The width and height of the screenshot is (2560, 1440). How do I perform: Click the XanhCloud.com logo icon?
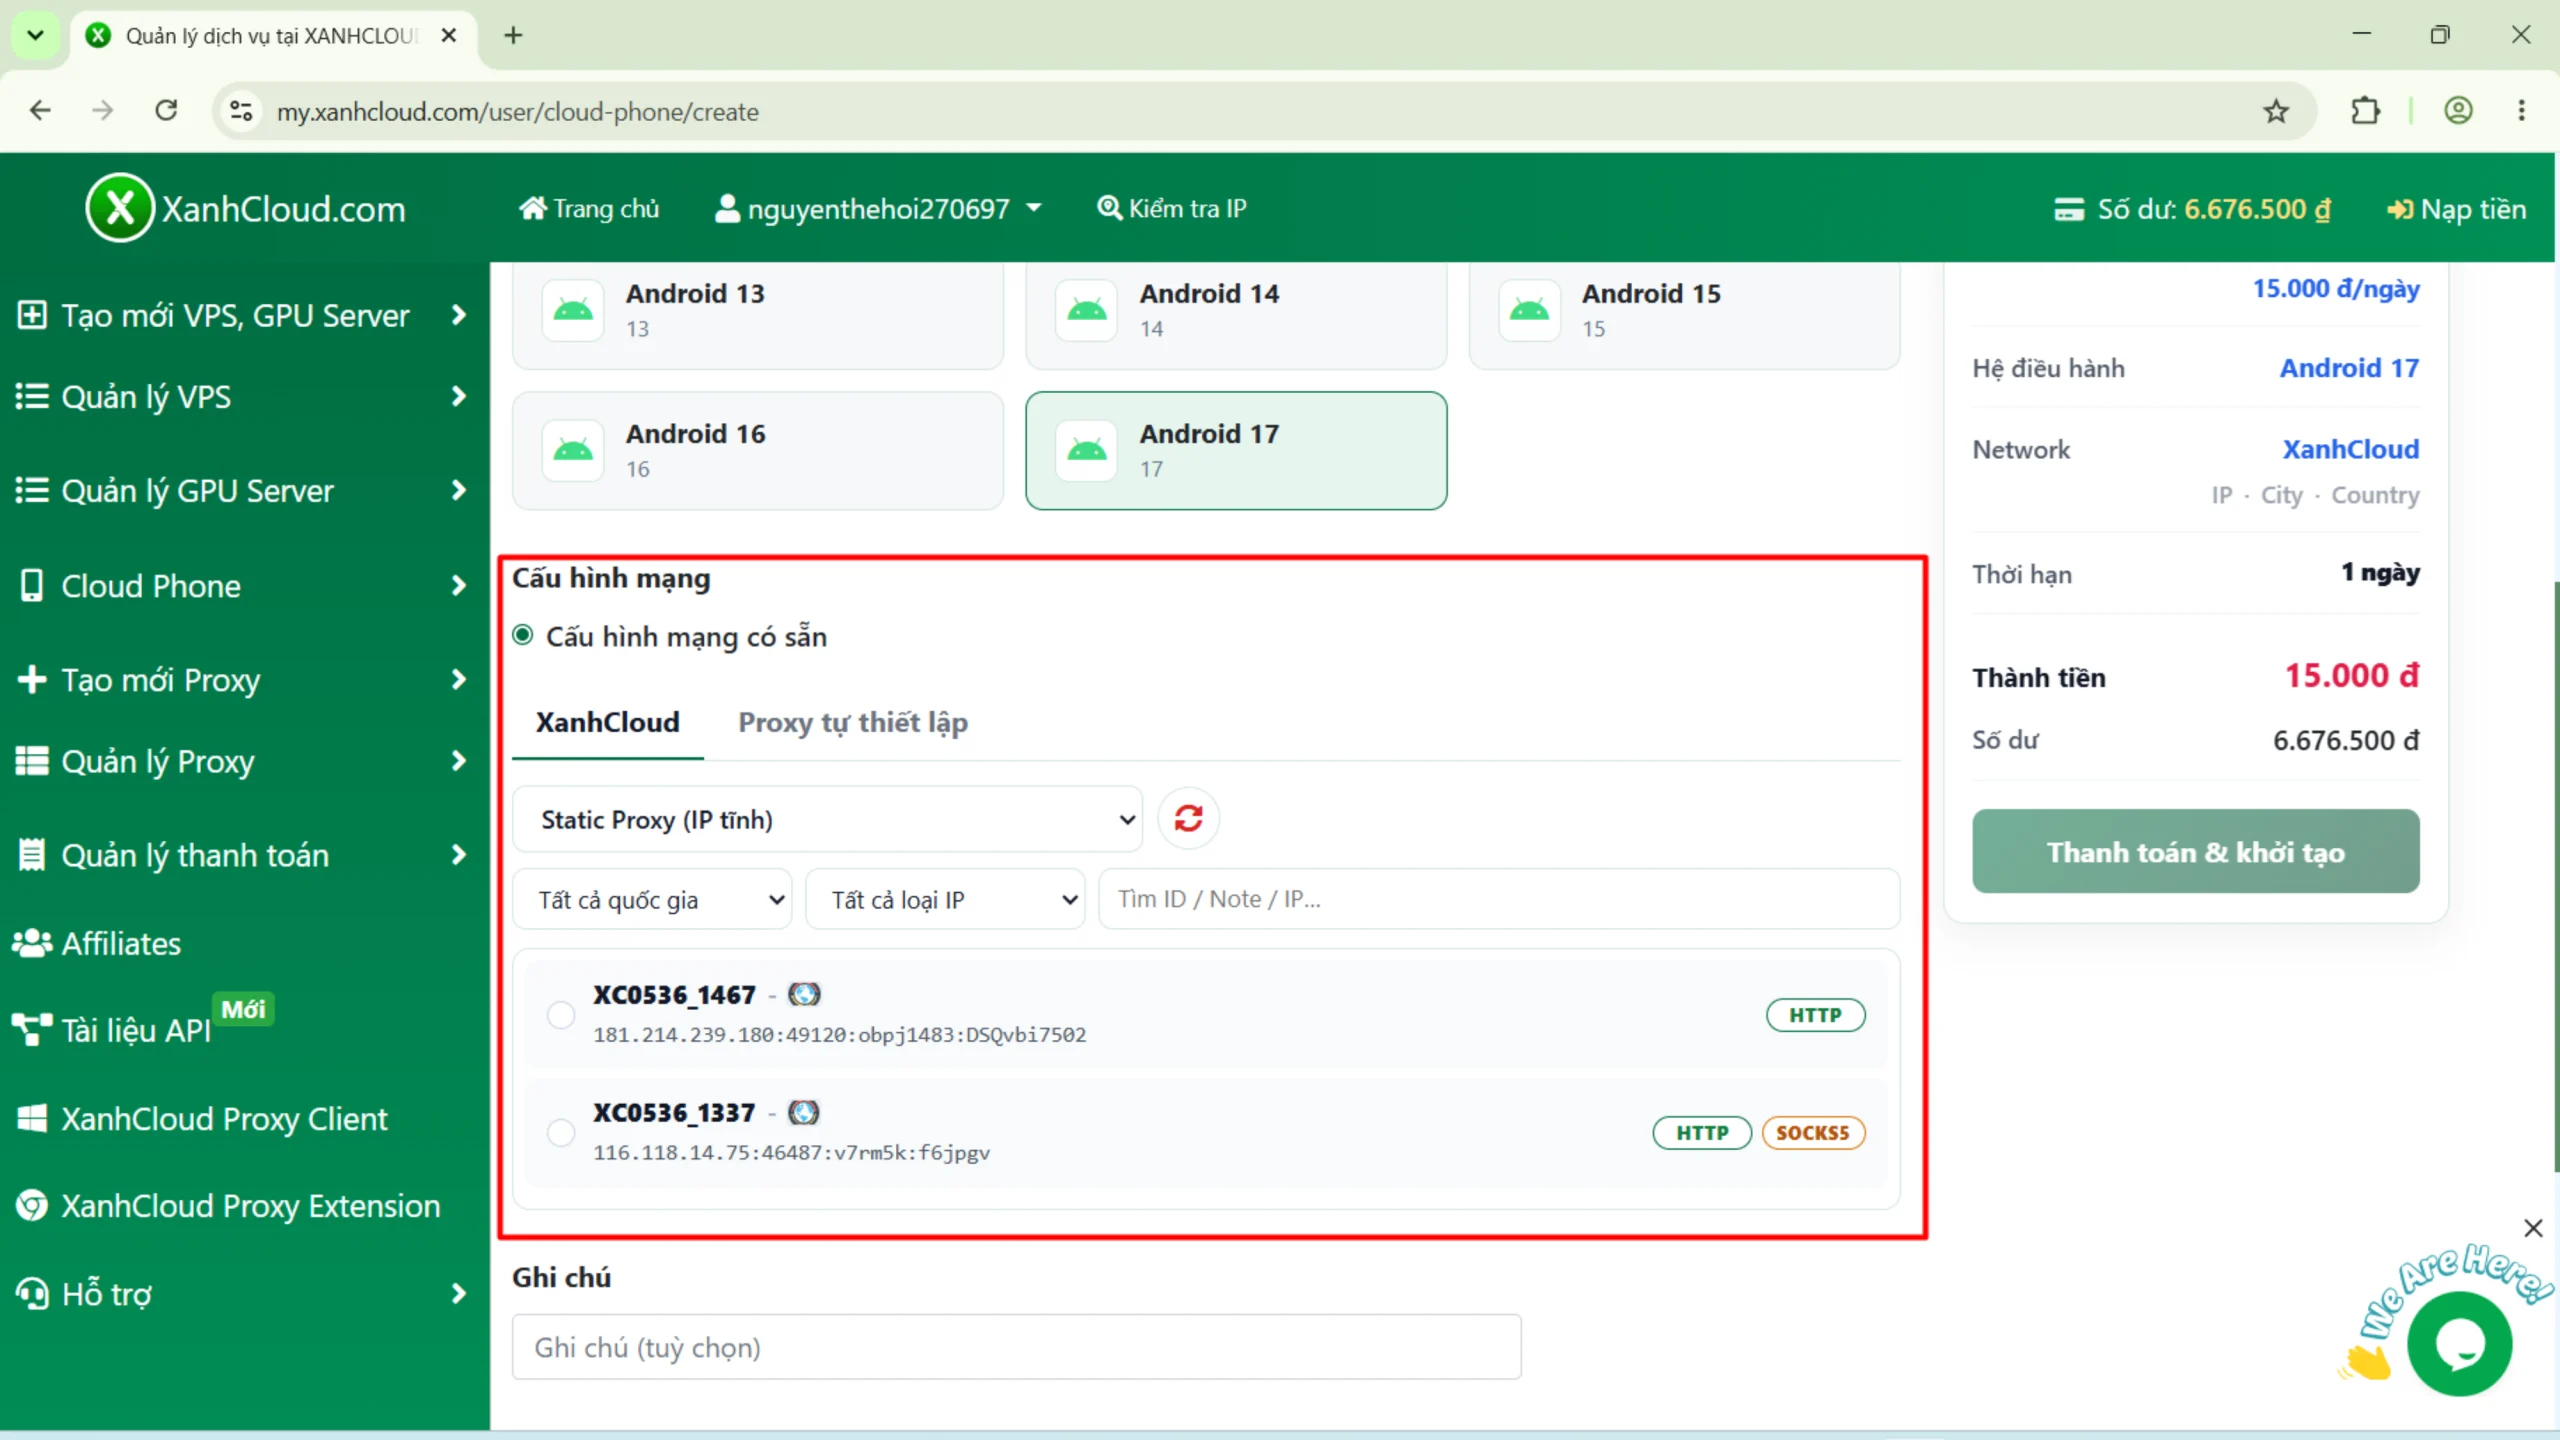pyautogui.click(x=120, y=208)
